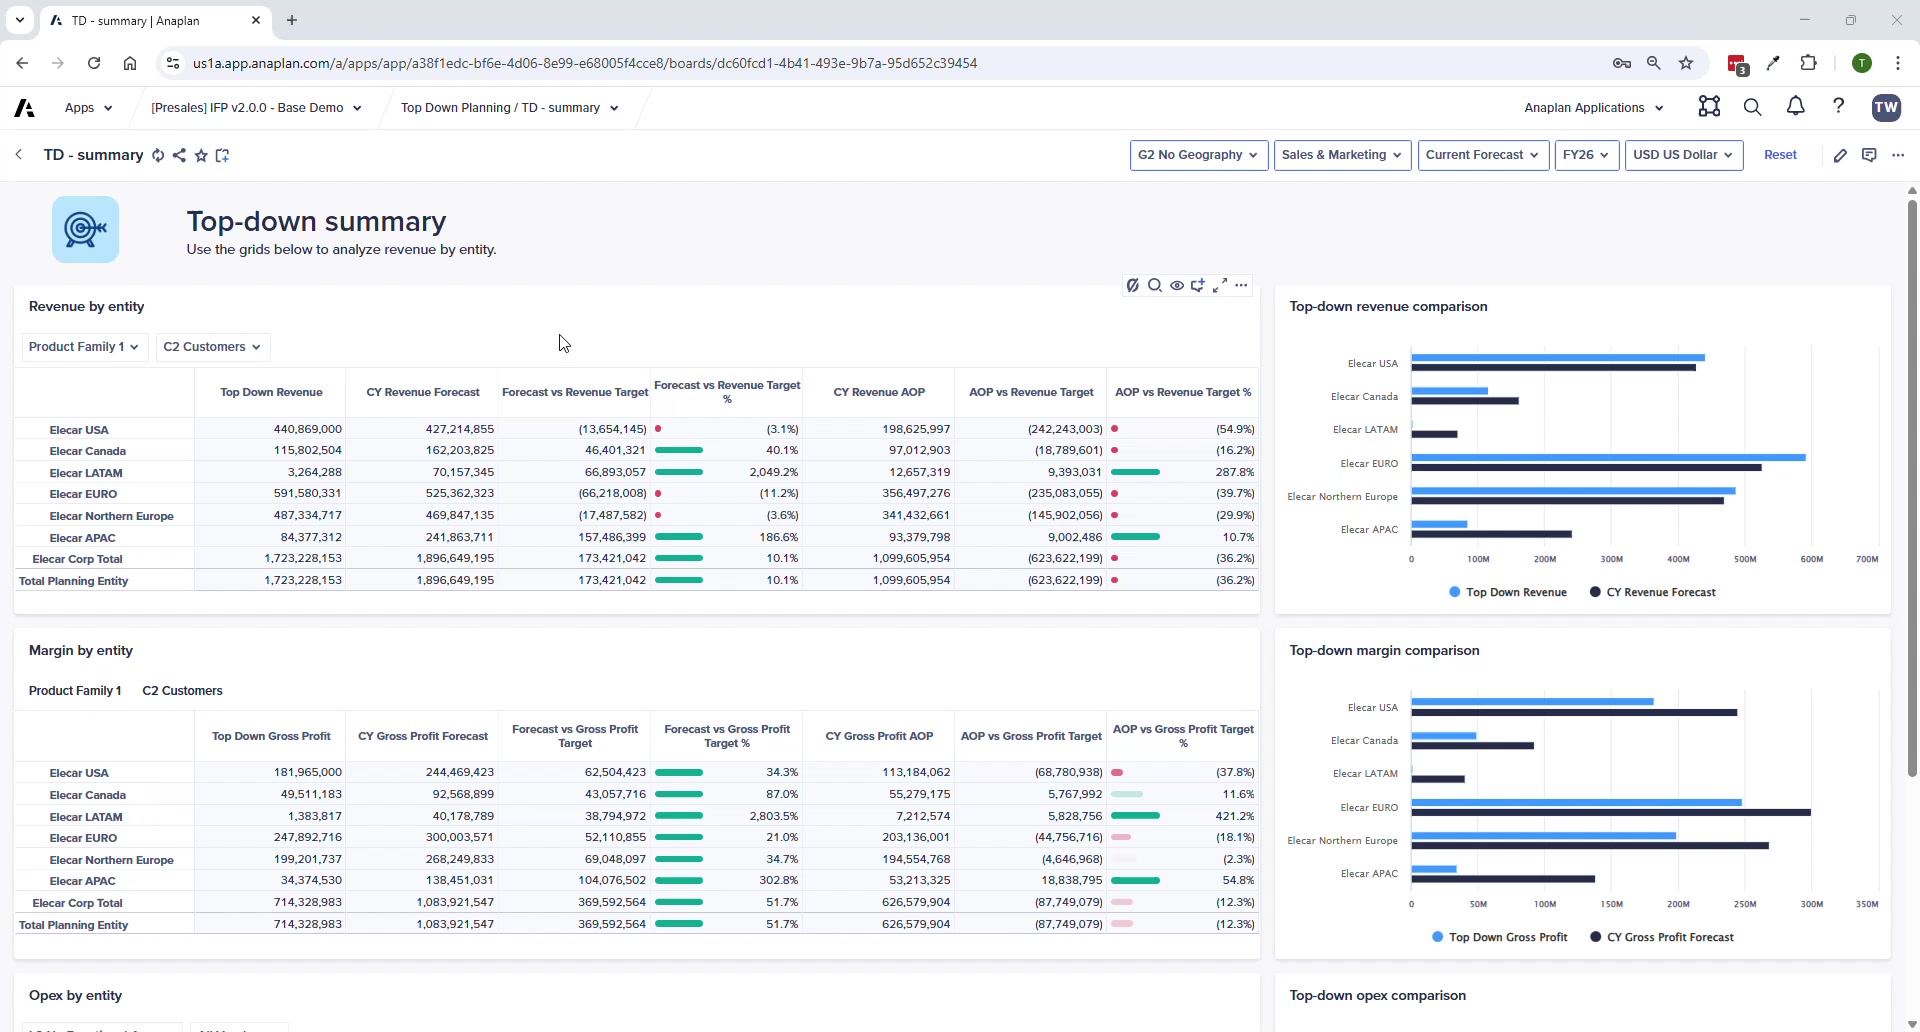Open Top Down Planning / TD - summary breadcrumb menu
This screenshot has width=1920, height=1032.
click(x=509, y=108)
